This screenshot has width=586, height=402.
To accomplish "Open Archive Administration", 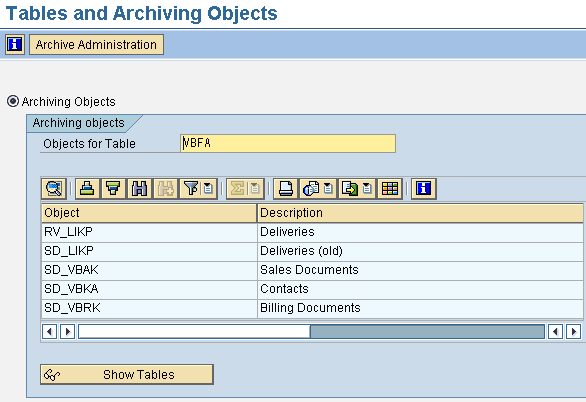I will (x=96, y=44).
